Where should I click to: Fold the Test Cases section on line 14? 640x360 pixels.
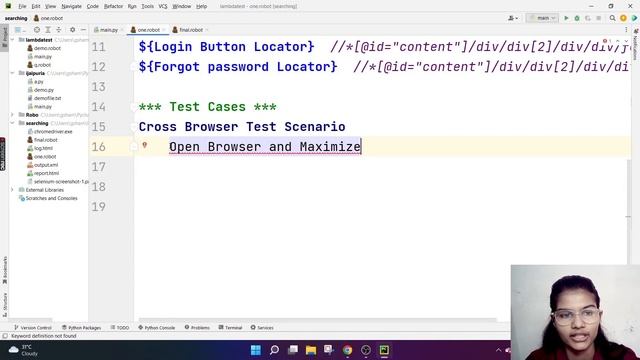point(133,107)
